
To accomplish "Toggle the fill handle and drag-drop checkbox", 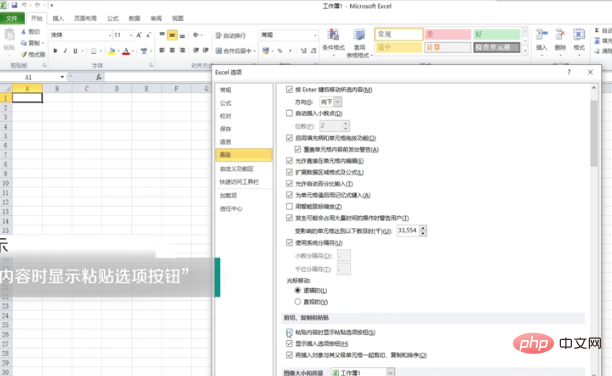I will [289, 138].
